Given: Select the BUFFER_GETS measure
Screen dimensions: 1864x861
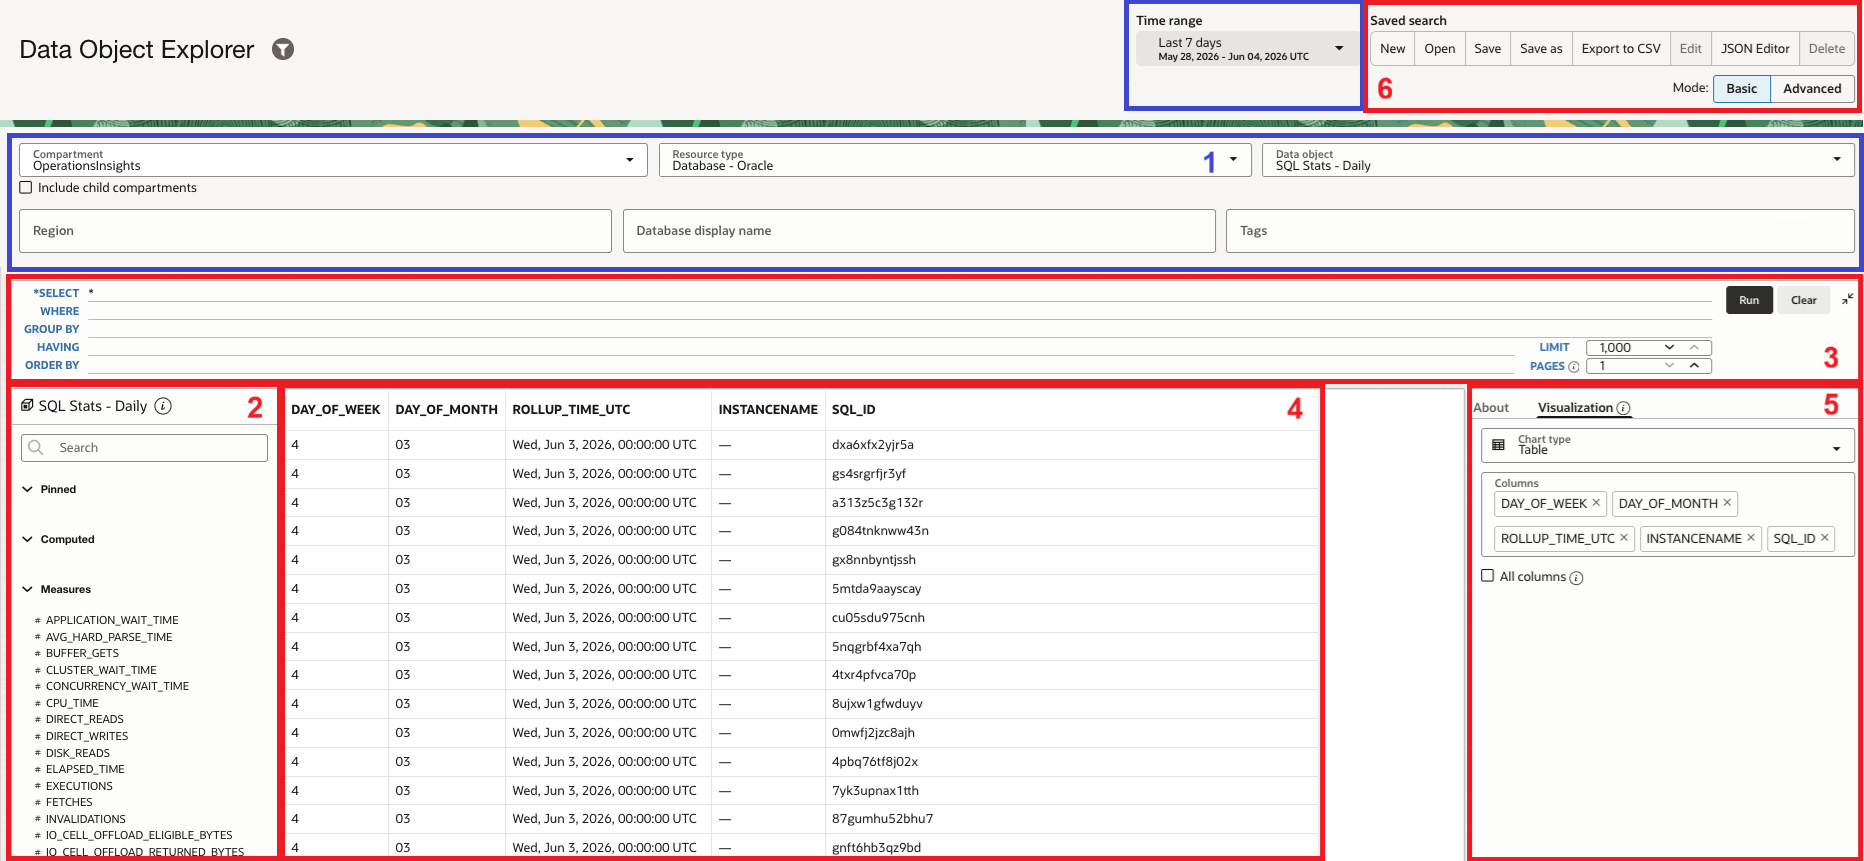Looking at the screenshot, I should click(x=82, y=653).
